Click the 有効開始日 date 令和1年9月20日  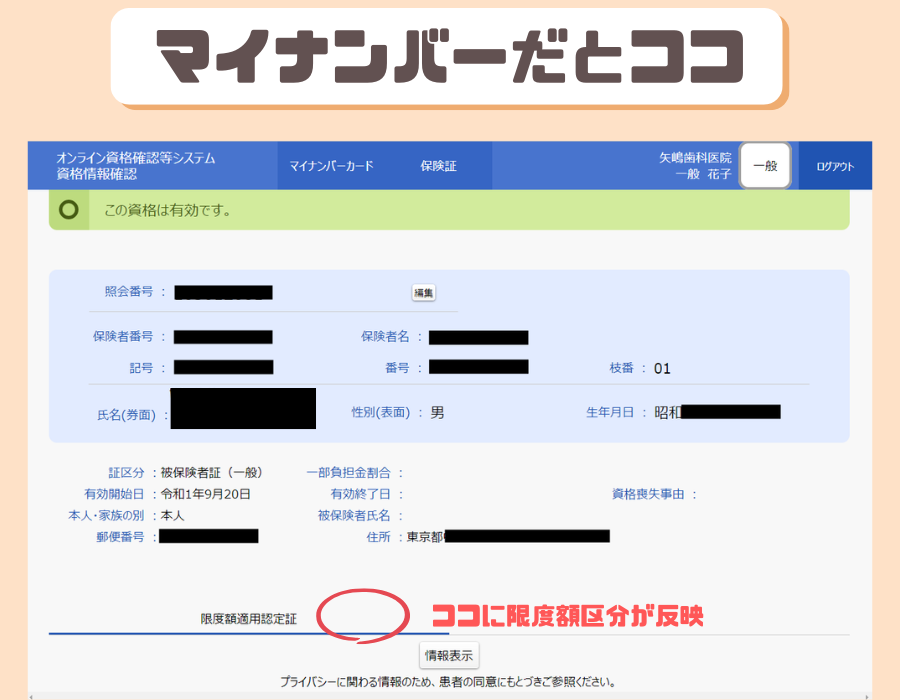pos(206,494)
